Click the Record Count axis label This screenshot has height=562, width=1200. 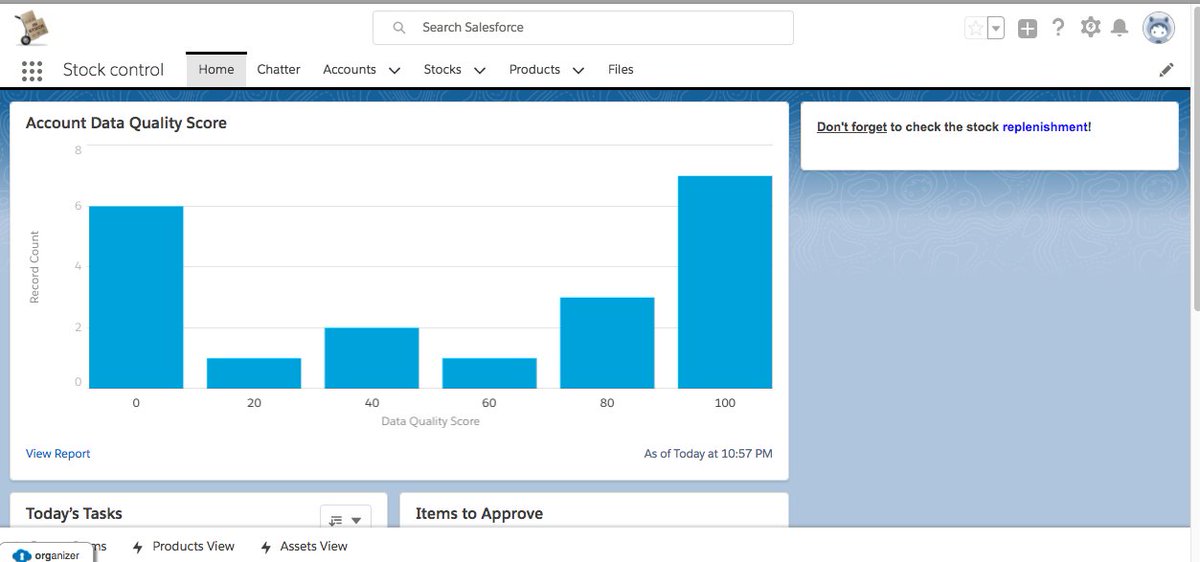35,268
